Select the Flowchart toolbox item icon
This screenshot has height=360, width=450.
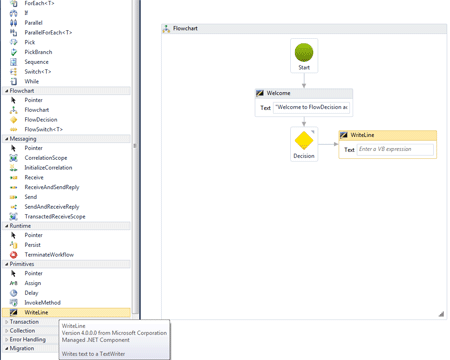click(13, 110)
